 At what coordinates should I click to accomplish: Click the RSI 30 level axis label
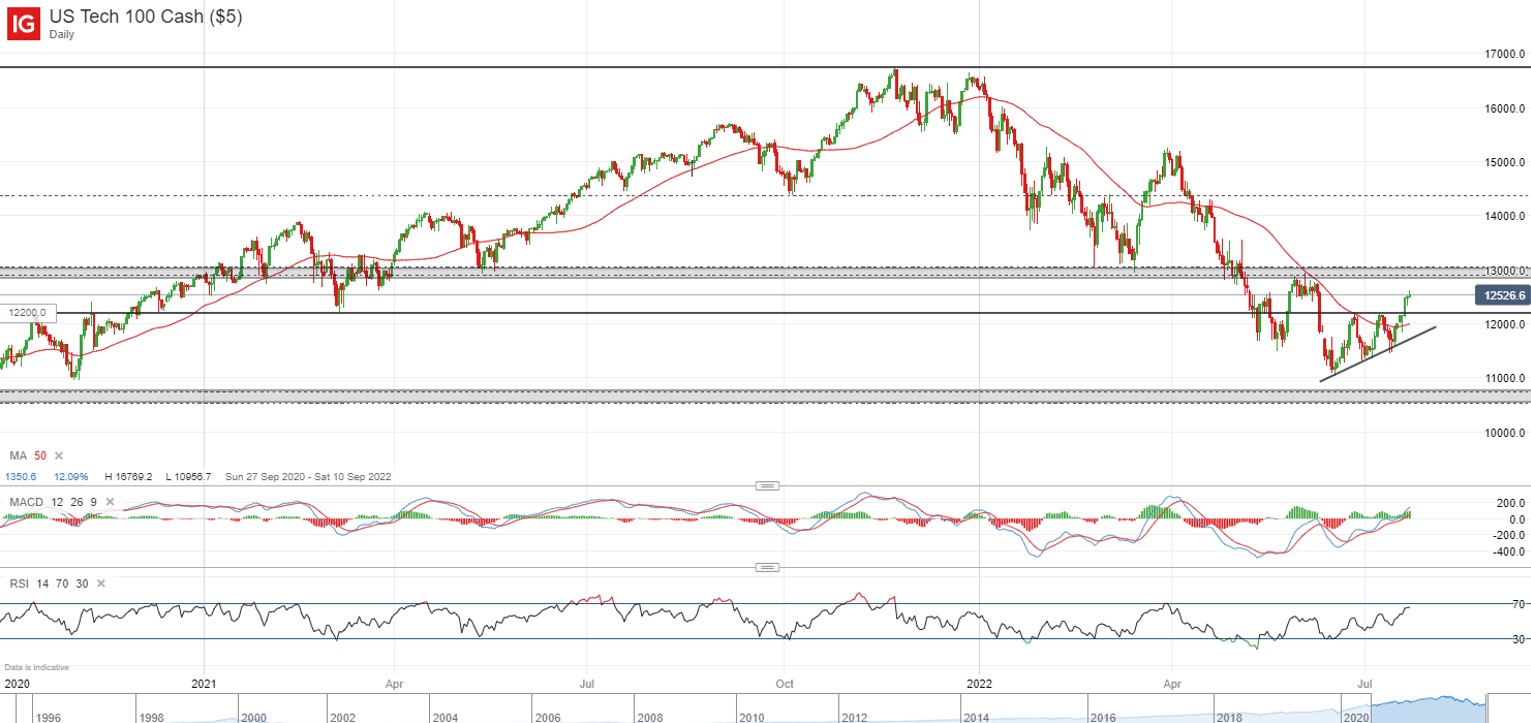[x=1518, y=639]
